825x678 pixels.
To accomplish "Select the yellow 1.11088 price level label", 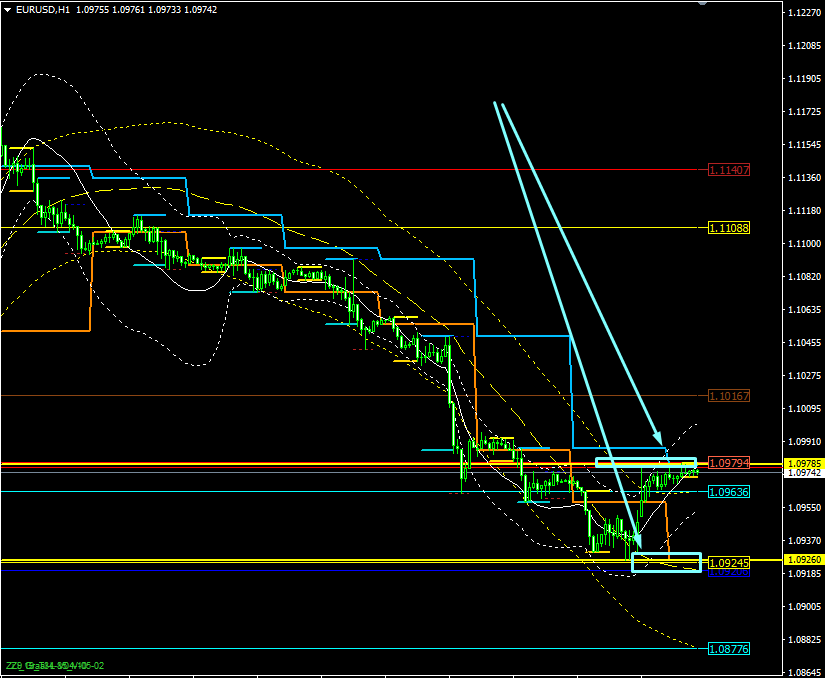I will [729, 228].
